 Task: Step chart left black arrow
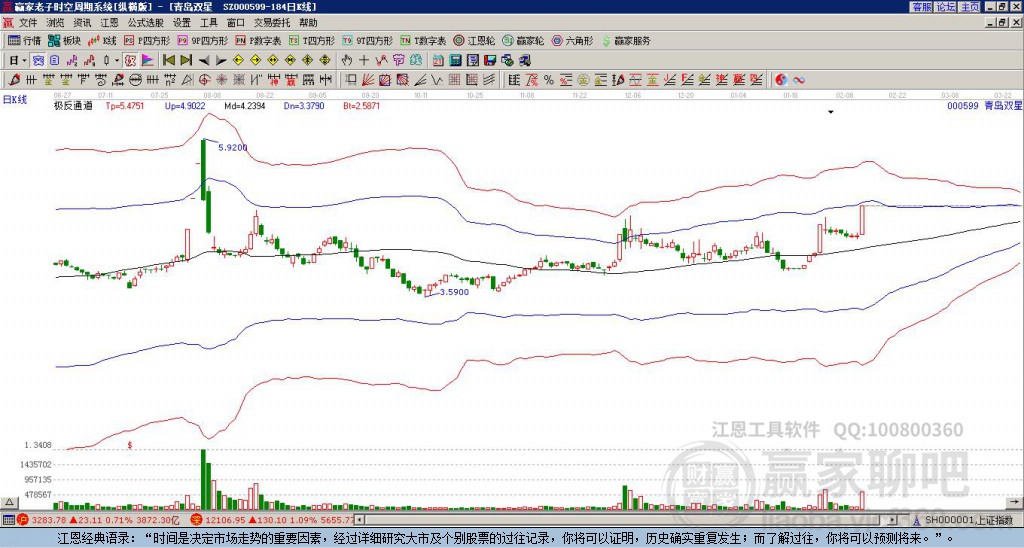204,60
